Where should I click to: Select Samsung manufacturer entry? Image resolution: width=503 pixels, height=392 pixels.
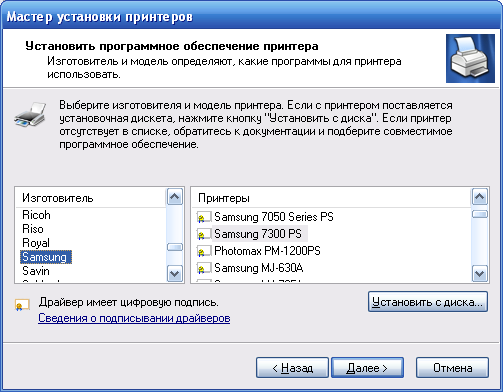click(x=46, y=257)
